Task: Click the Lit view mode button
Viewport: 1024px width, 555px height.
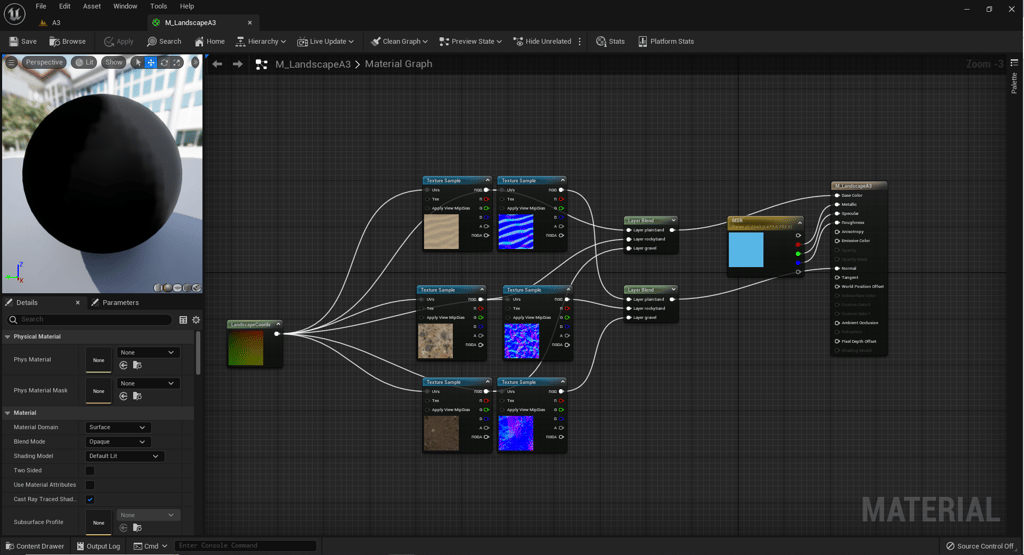Action: 85,62
